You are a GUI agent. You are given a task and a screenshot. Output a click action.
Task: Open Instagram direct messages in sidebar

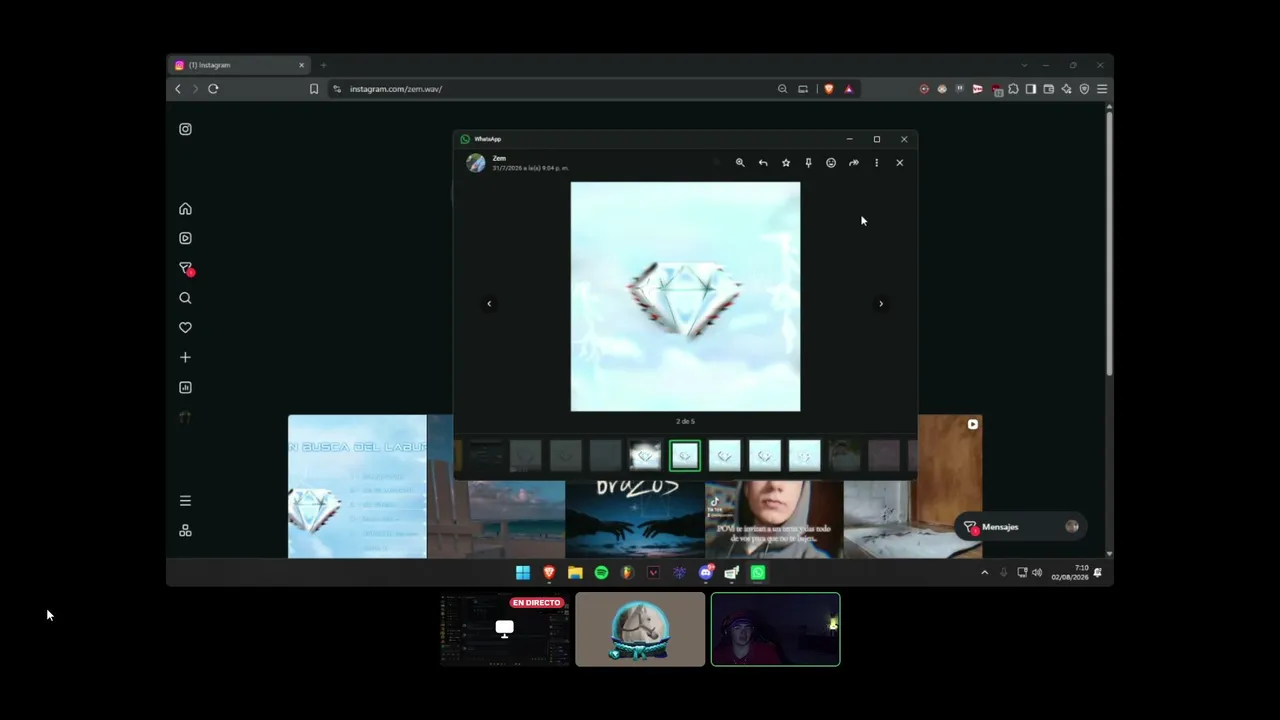point(186,268)
